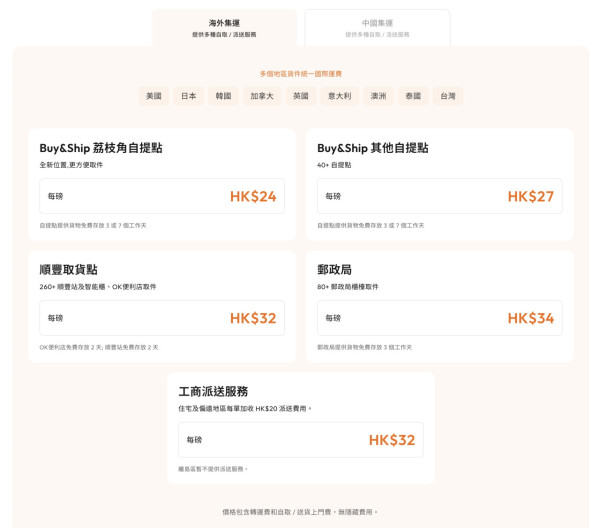The height and width of the screenshot is (528, 600).
Task: Choose the 意大利 region chip
Action: 339,96
